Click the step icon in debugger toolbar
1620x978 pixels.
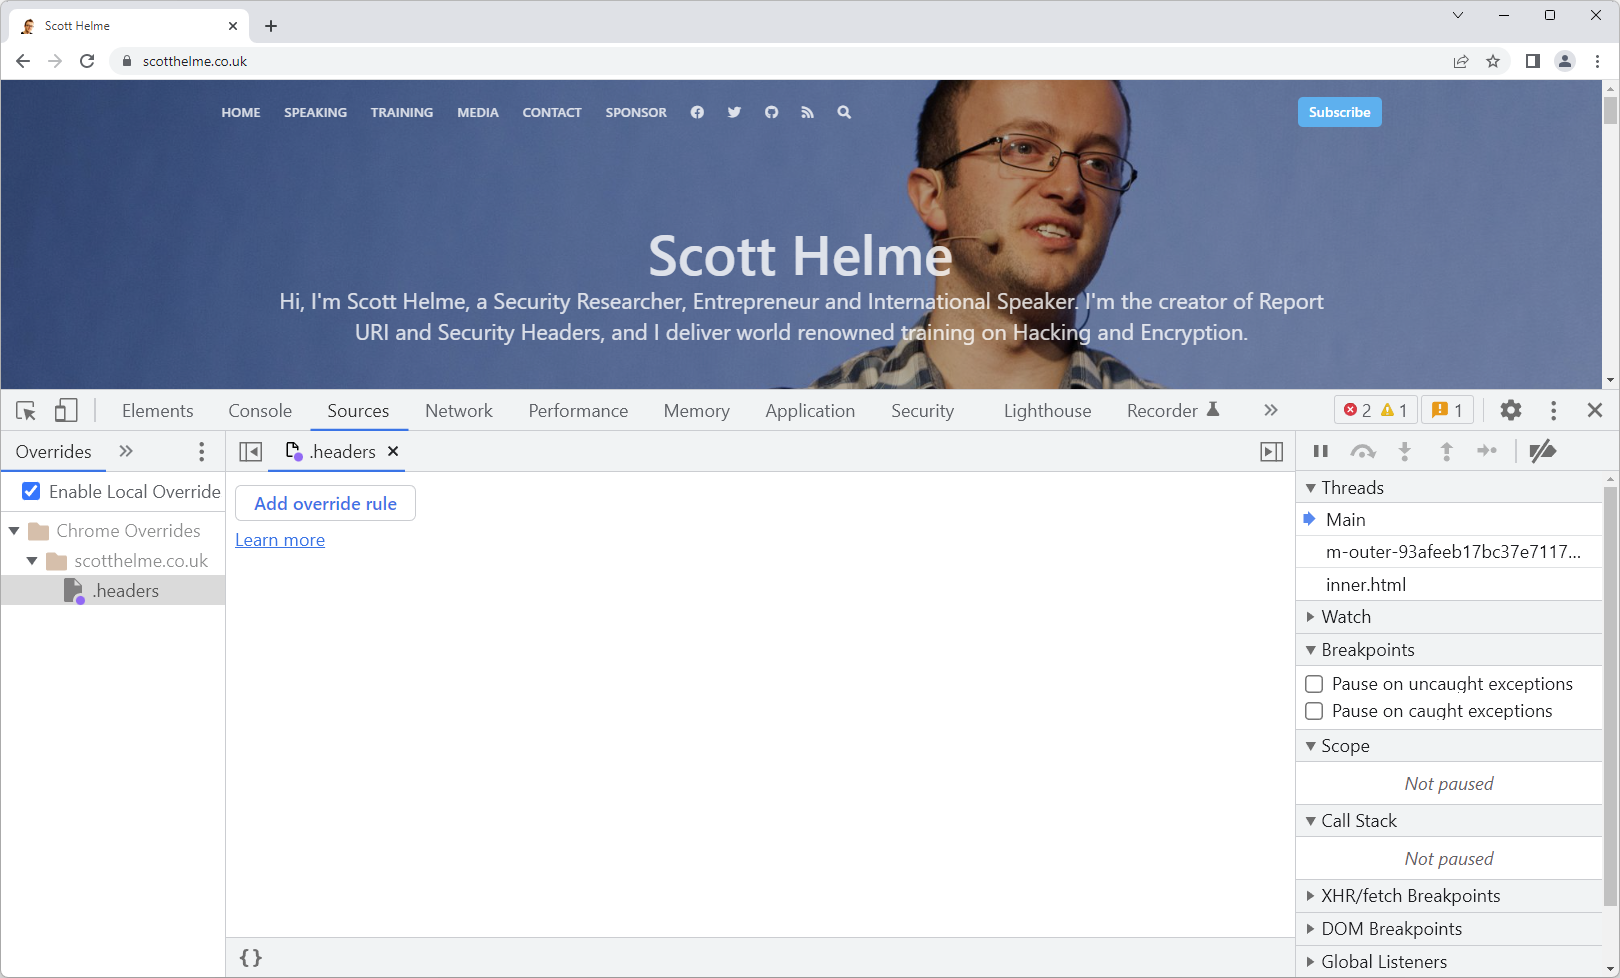1487,451
